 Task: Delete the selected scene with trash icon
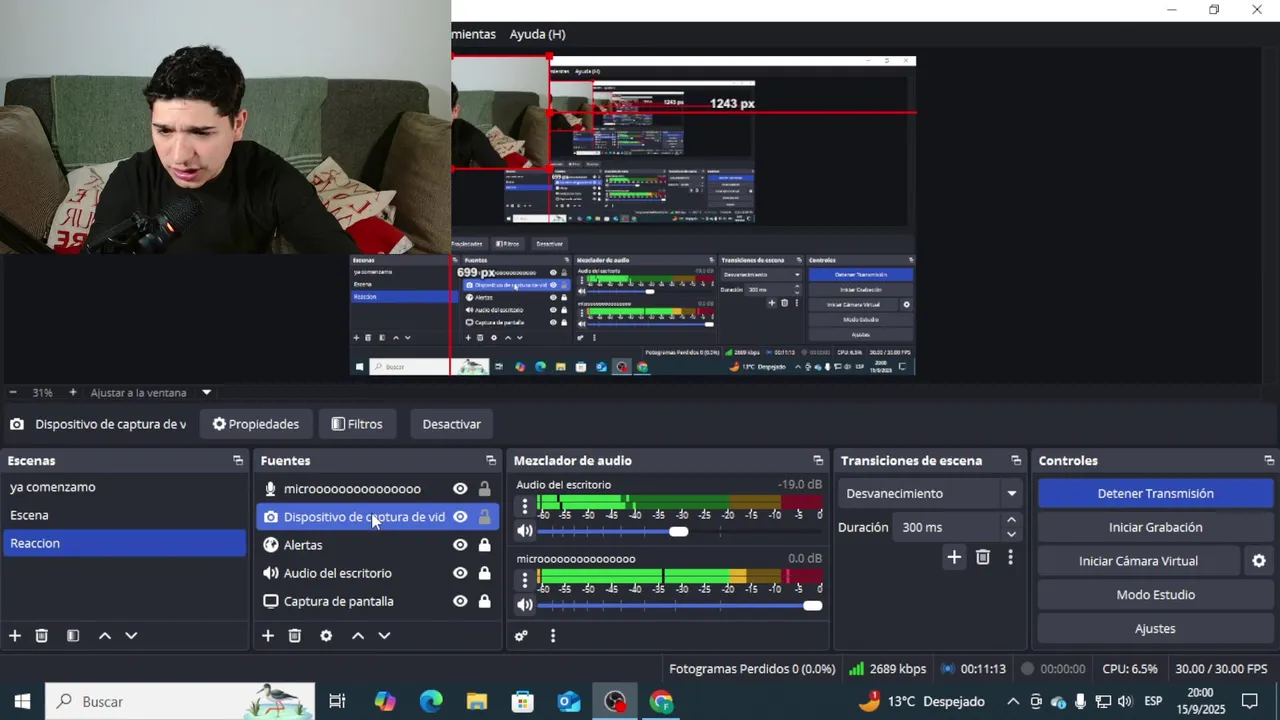[42, 636]
